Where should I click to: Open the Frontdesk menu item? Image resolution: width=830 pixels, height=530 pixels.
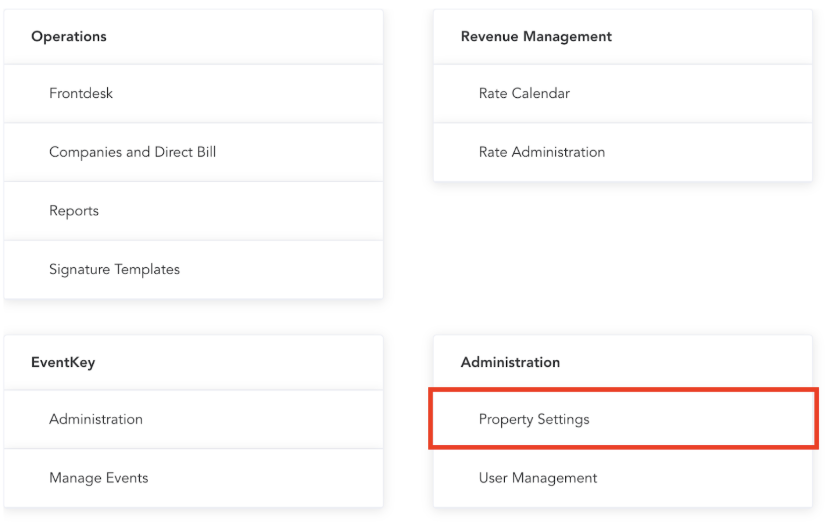[81, 93]
